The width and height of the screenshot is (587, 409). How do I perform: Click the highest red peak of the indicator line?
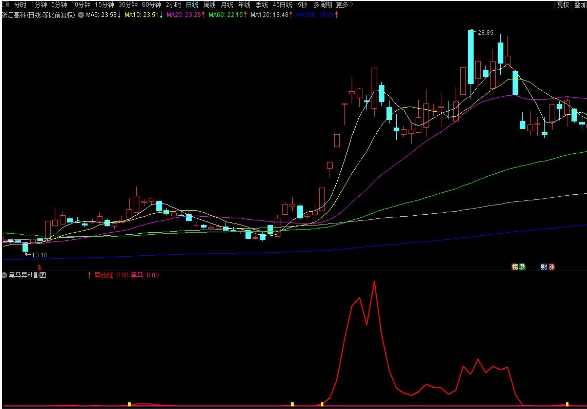click(x=374, y=283)
